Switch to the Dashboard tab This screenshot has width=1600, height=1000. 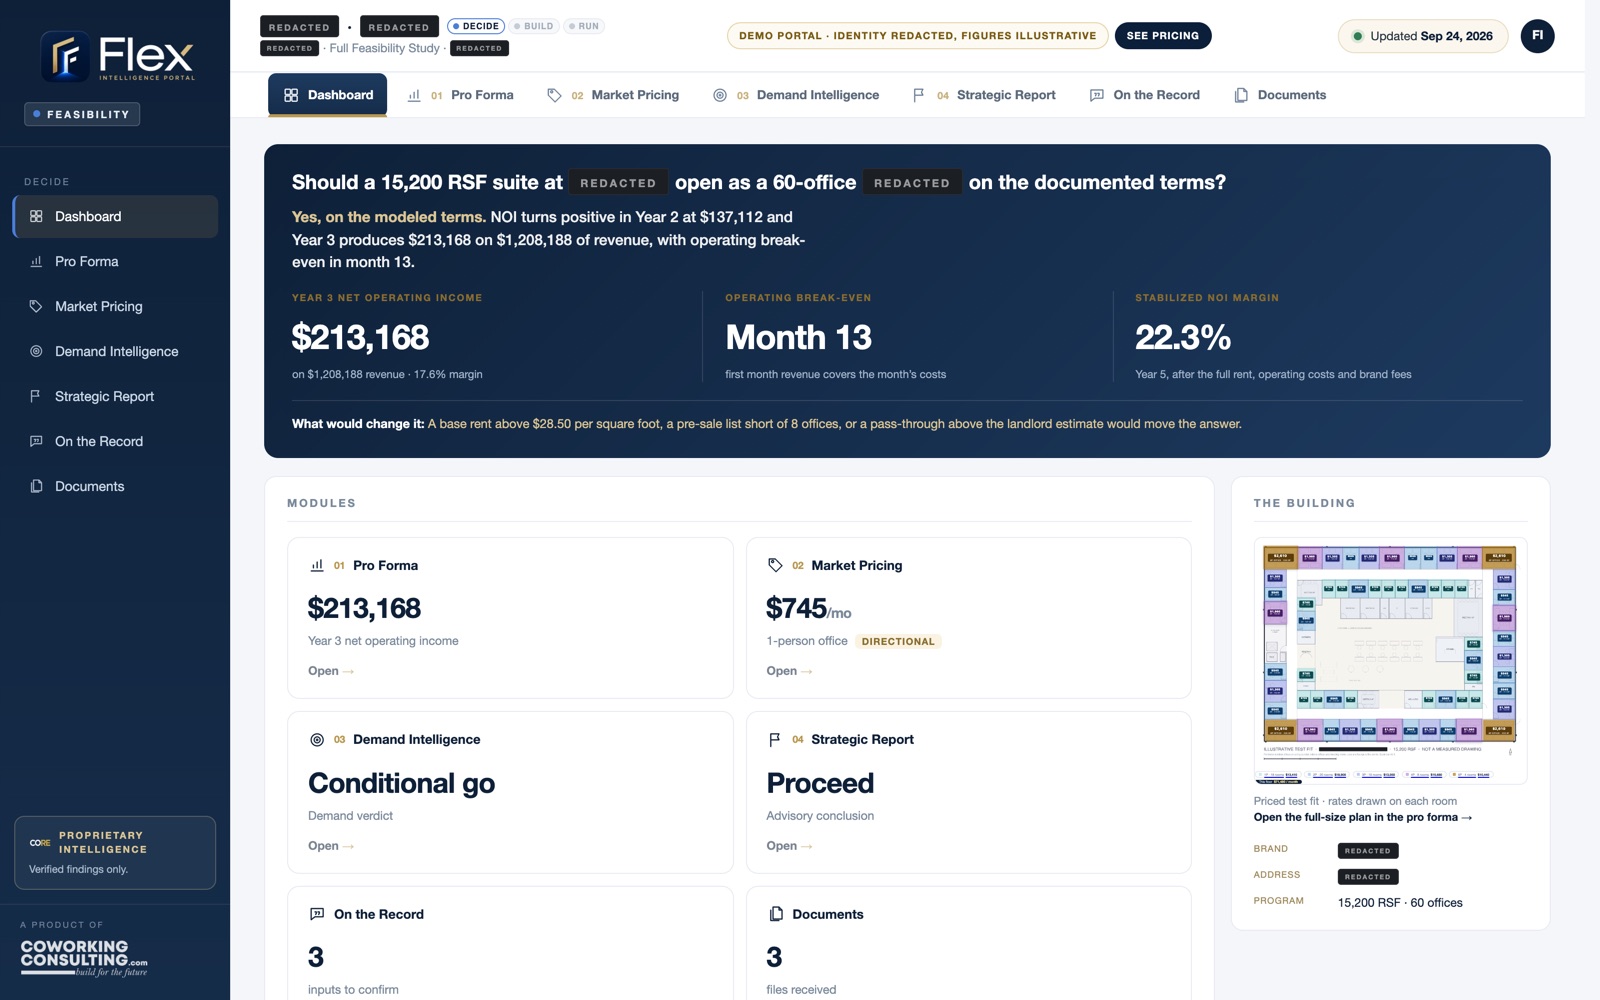click(x=328, y=95)
